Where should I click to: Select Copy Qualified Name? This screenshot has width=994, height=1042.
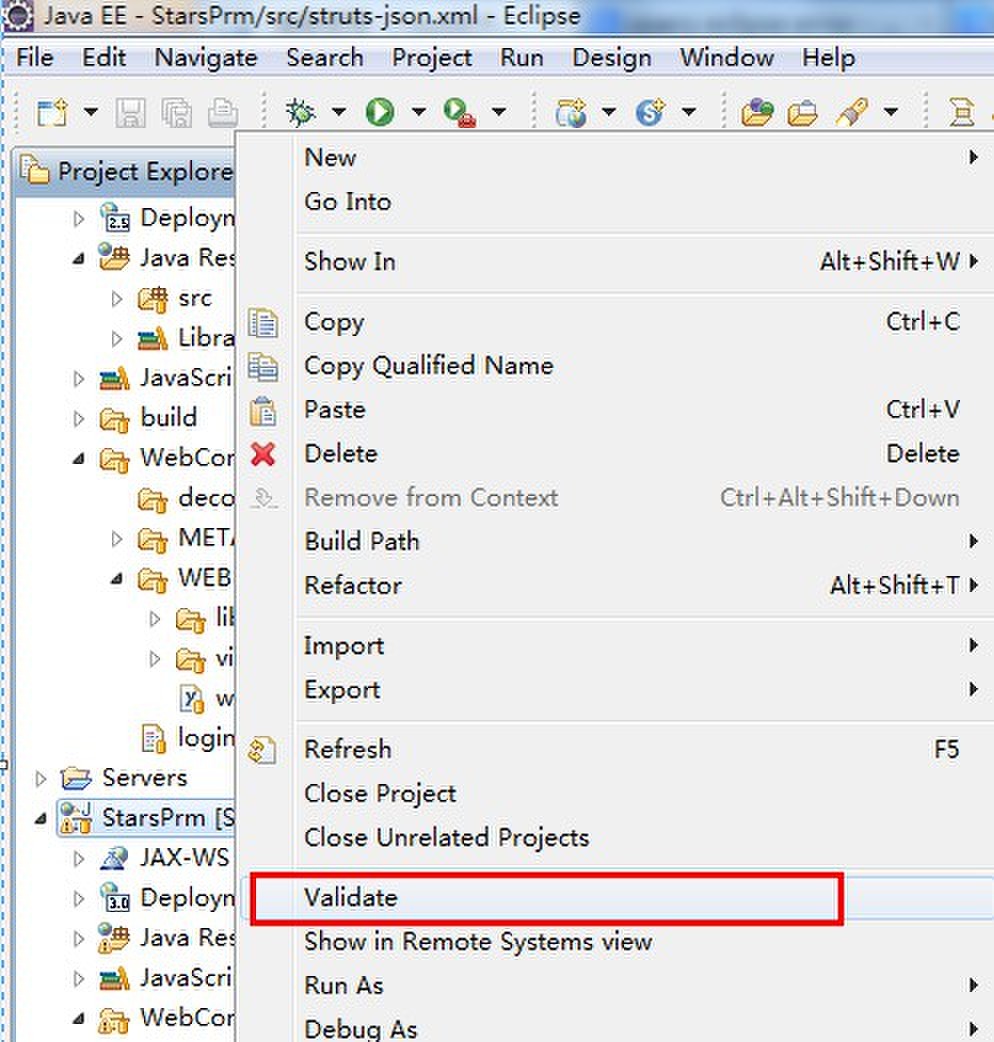point(614,366)
